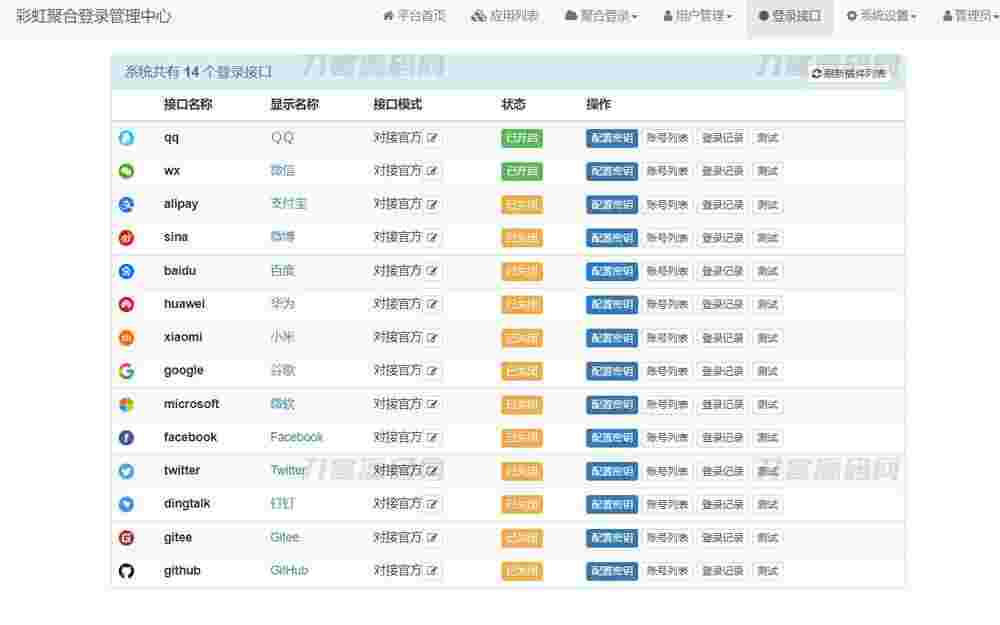The width and height of the screenshot is (1000, 625).
Task: Toggle the green 已开启 status for wx
Action: click(522, 172)
